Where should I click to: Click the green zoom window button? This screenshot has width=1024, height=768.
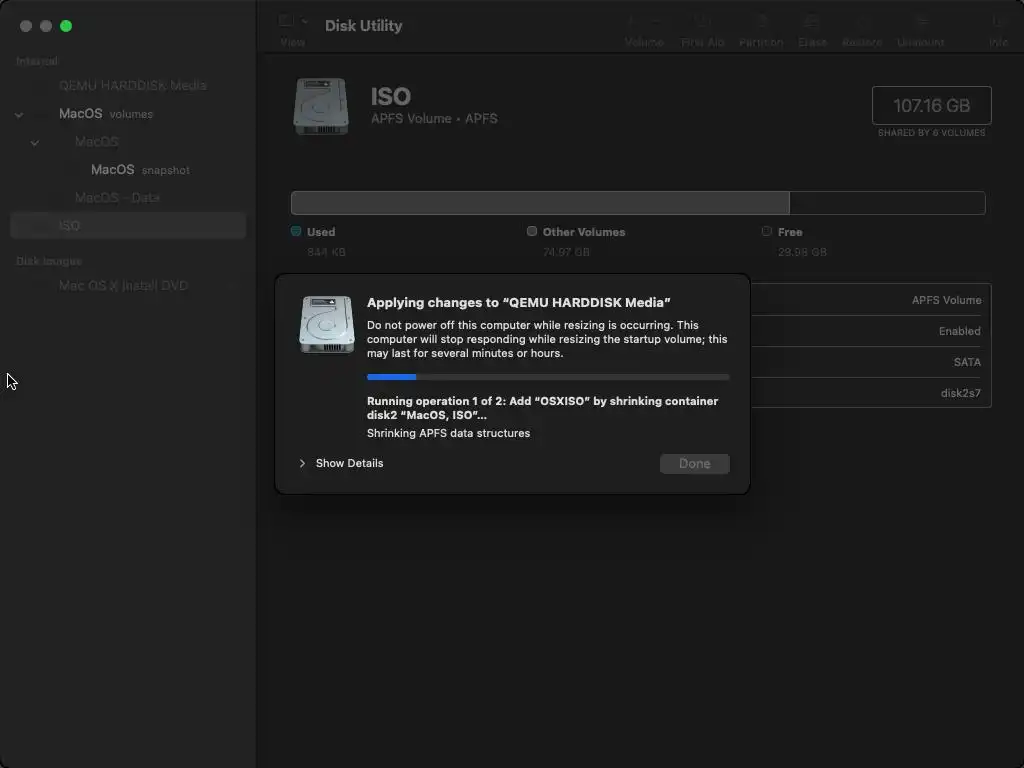point(66,26)
